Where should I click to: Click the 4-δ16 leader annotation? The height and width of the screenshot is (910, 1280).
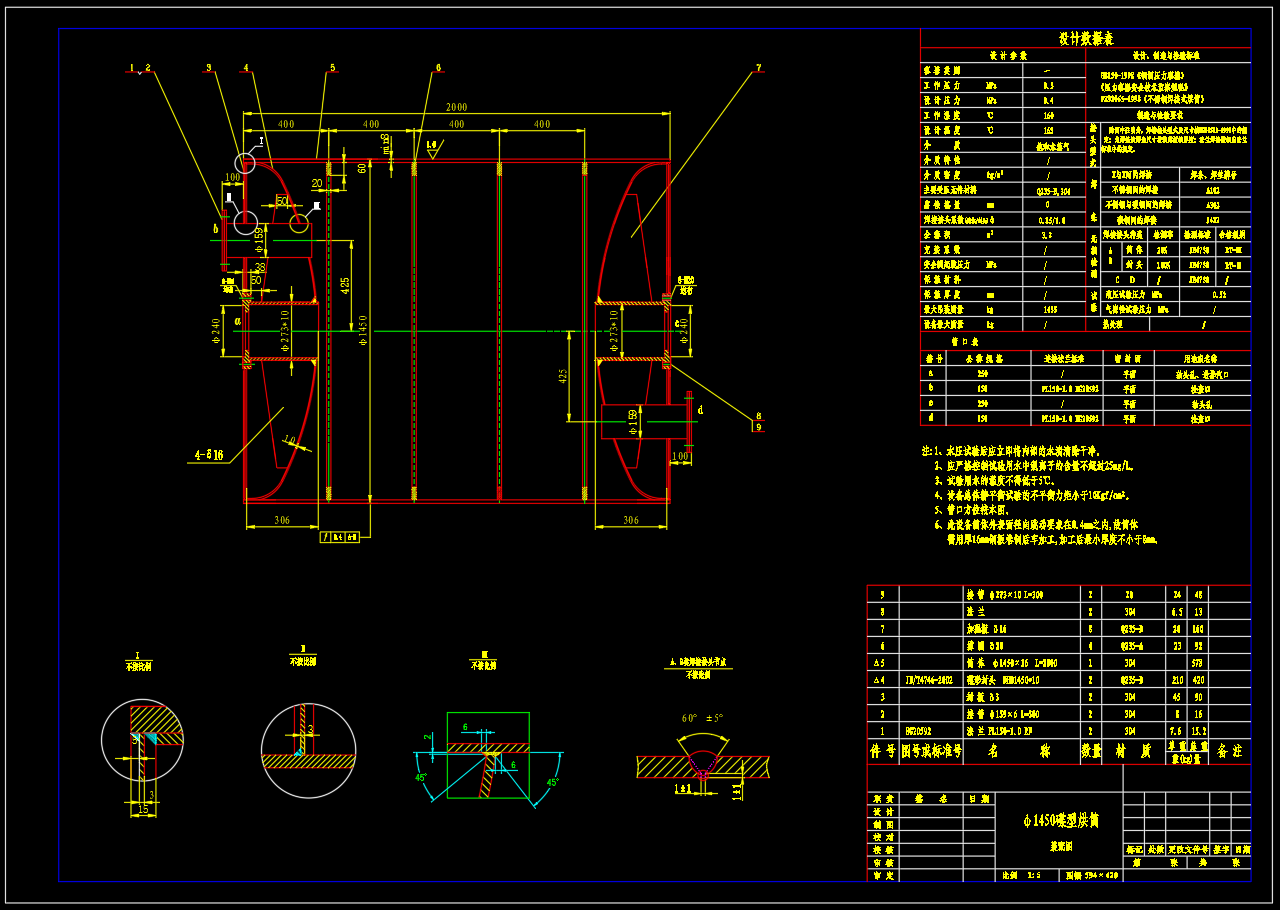[x=207, y=455]
